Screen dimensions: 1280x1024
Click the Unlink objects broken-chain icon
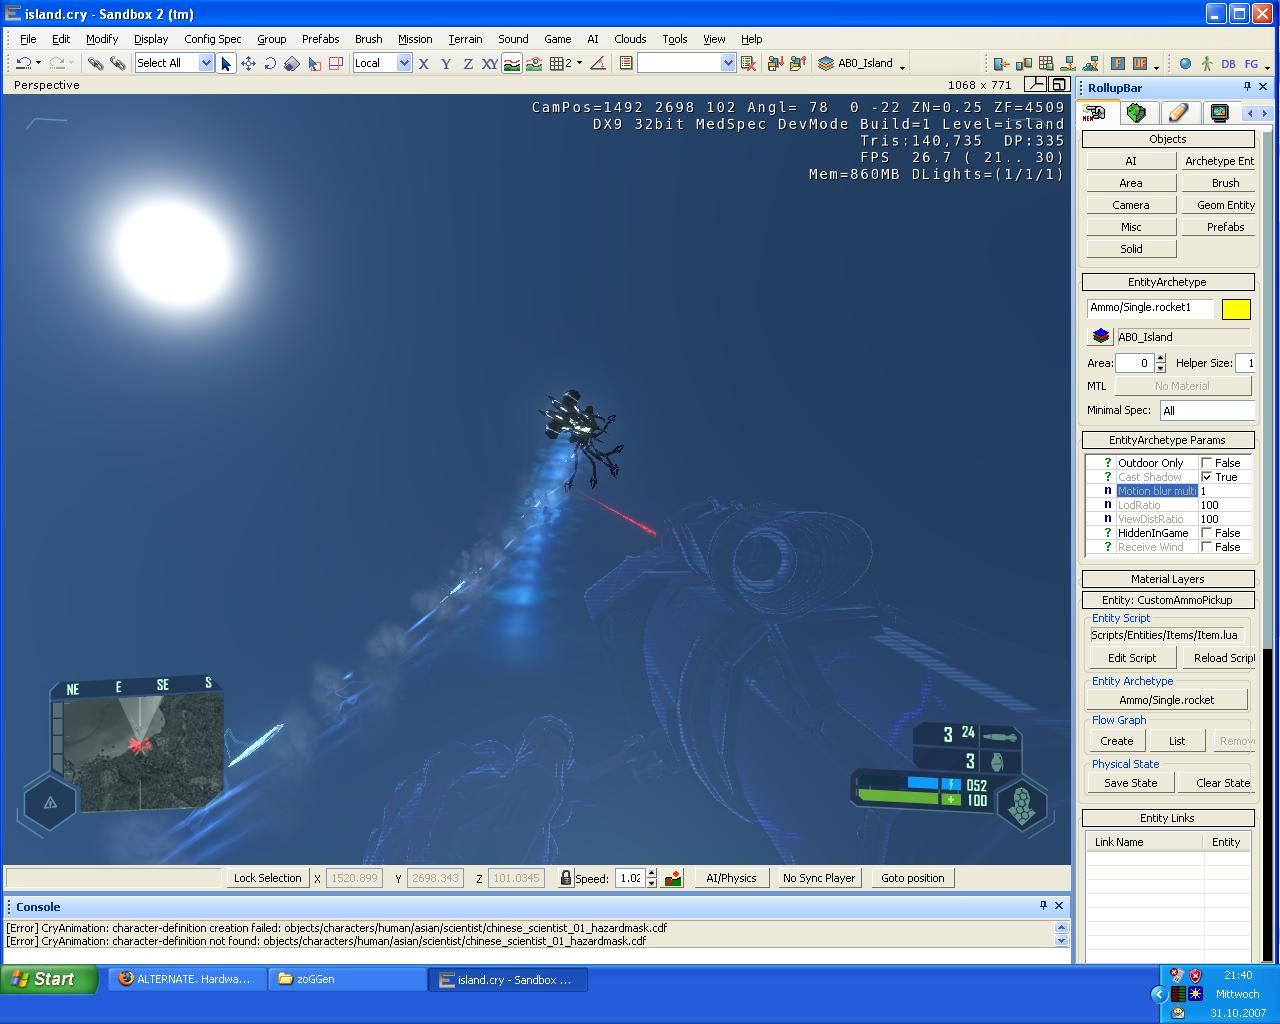tap(117, 63)
